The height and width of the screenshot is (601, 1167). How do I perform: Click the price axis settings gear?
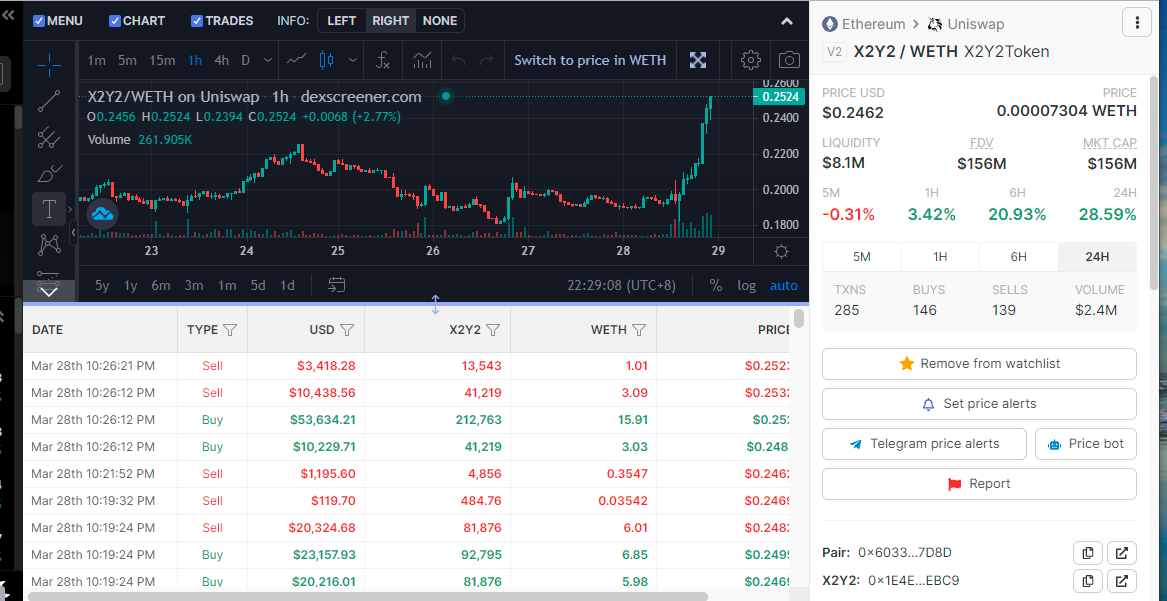pyautogui.click(x=781, y=251)
